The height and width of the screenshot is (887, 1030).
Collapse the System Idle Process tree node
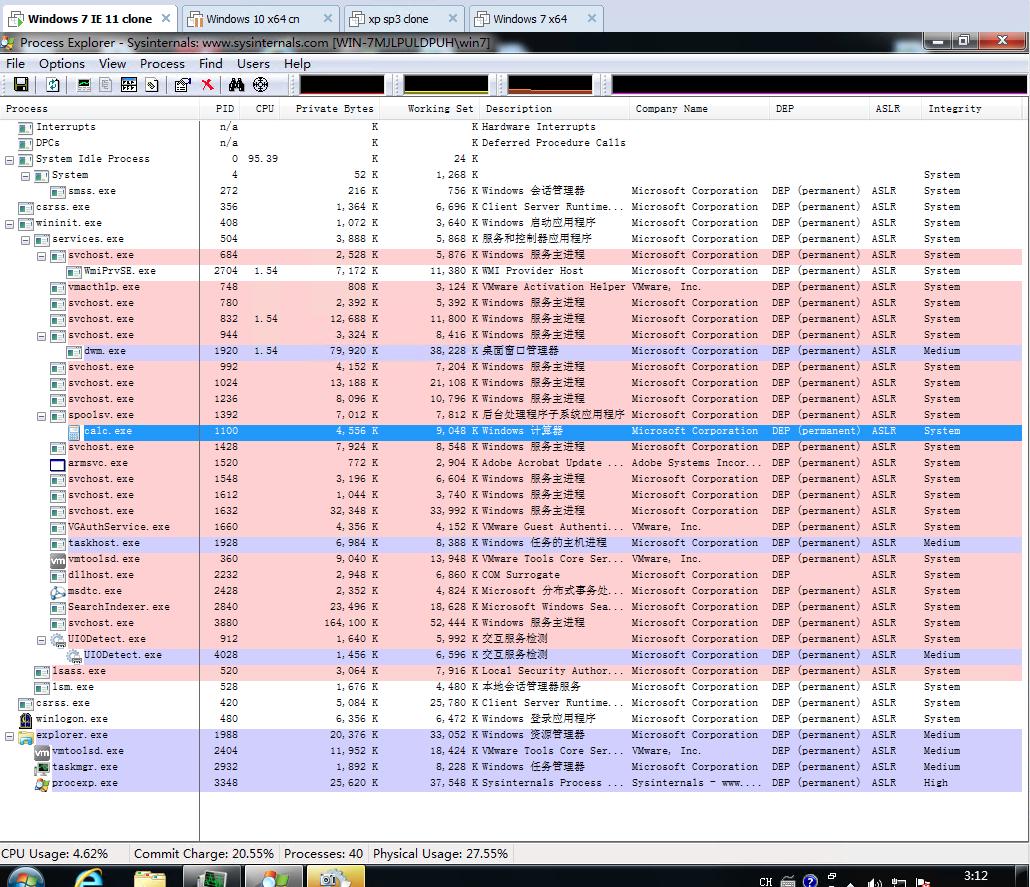click(x=9, y=160)
